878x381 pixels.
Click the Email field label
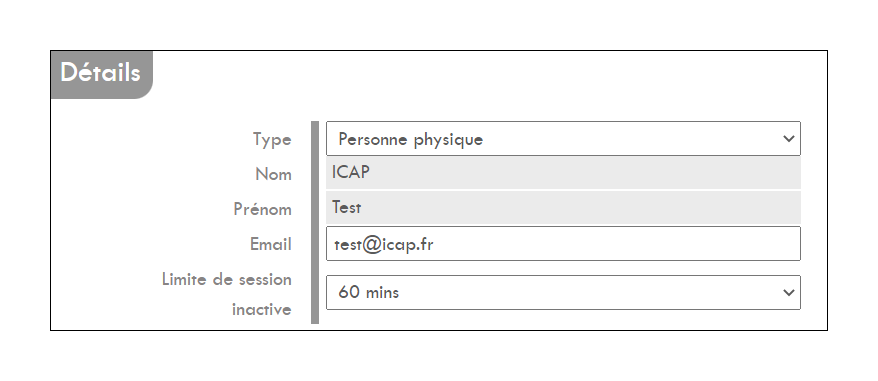[270, 244]
